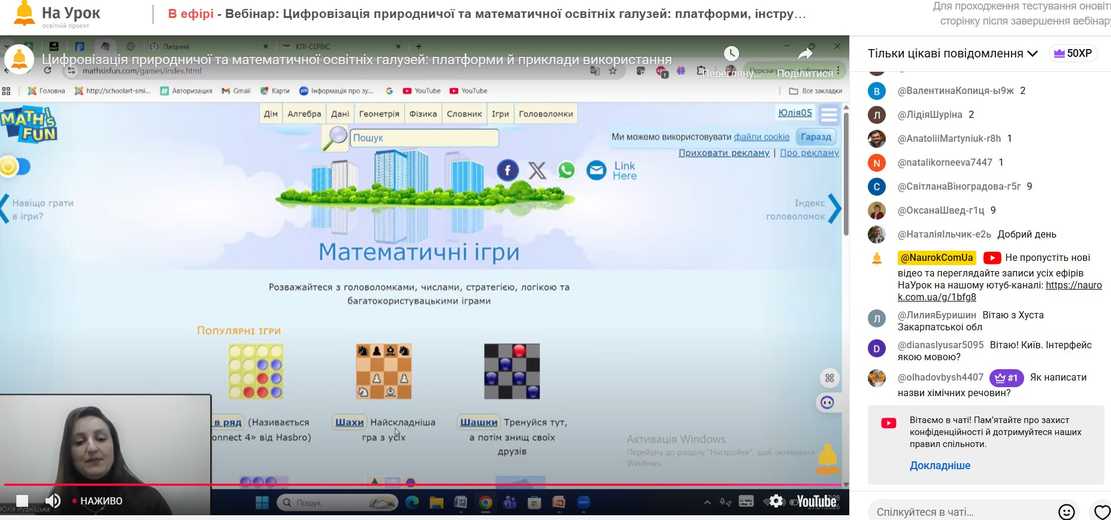Go to the previous page via the left arrow
The width and height of the screenshot is (1111, 520).
(x=5, y=208)
